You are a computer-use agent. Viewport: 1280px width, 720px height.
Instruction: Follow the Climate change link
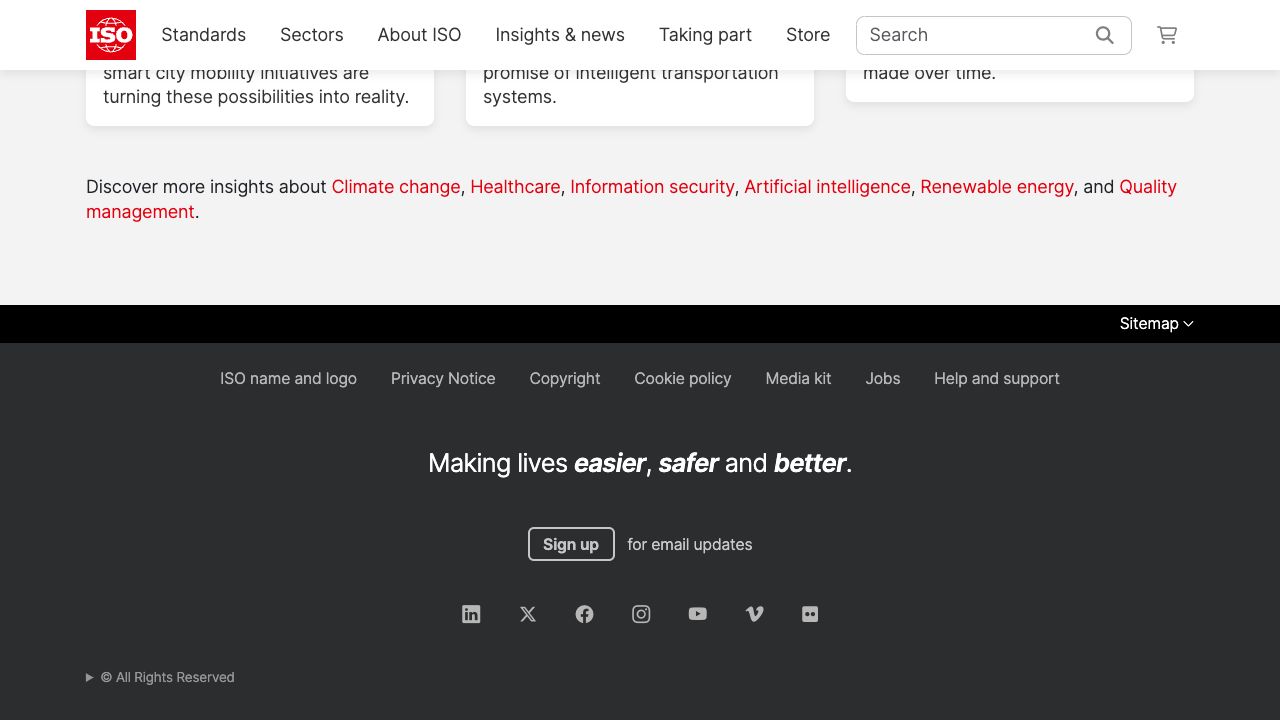tap(395, 187)
